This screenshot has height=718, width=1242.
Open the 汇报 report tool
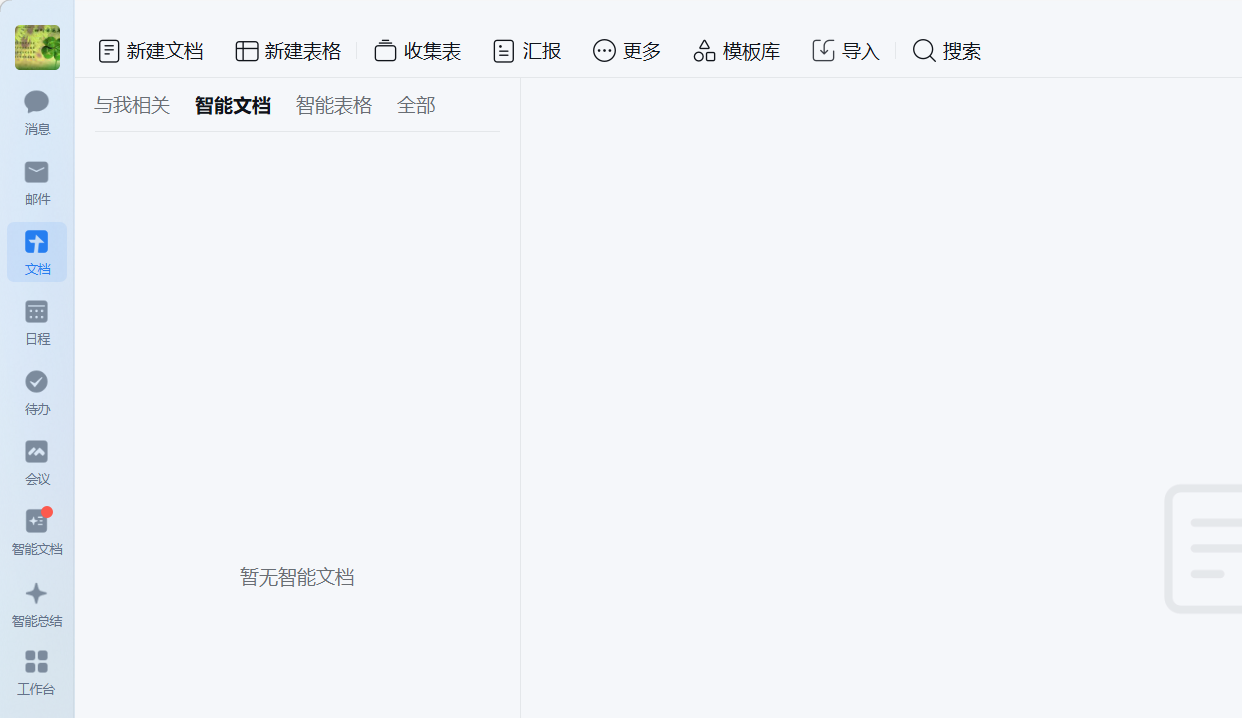[527, 51]
